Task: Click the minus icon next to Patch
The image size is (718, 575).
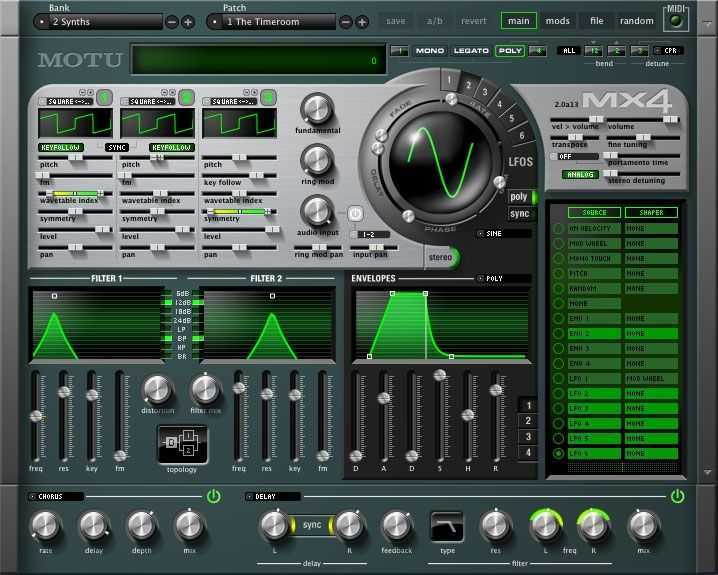Action: 346,21
